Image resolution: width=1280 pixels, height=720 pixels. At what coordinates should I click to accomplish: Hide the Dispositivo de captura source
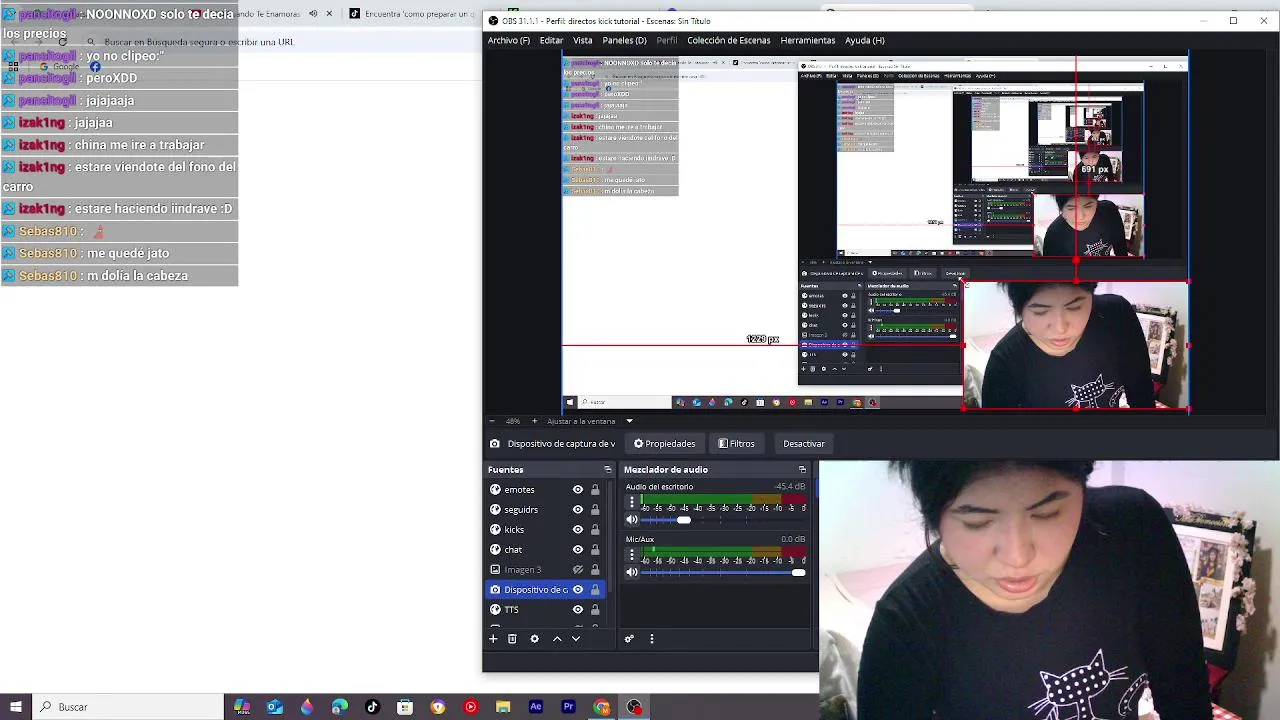577,590
